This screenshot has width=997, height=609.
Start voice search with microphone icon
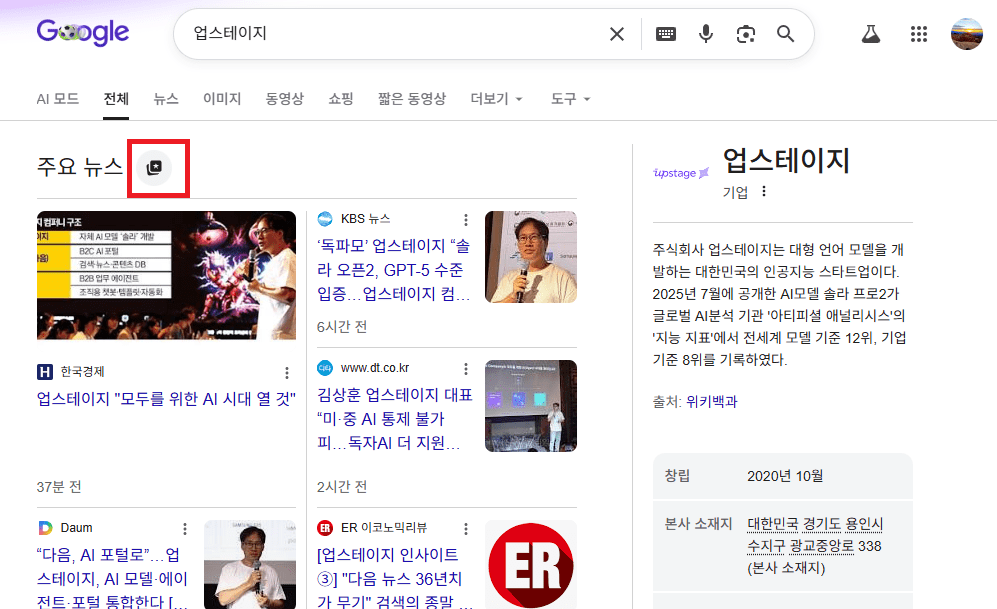(x=706, y=34)
